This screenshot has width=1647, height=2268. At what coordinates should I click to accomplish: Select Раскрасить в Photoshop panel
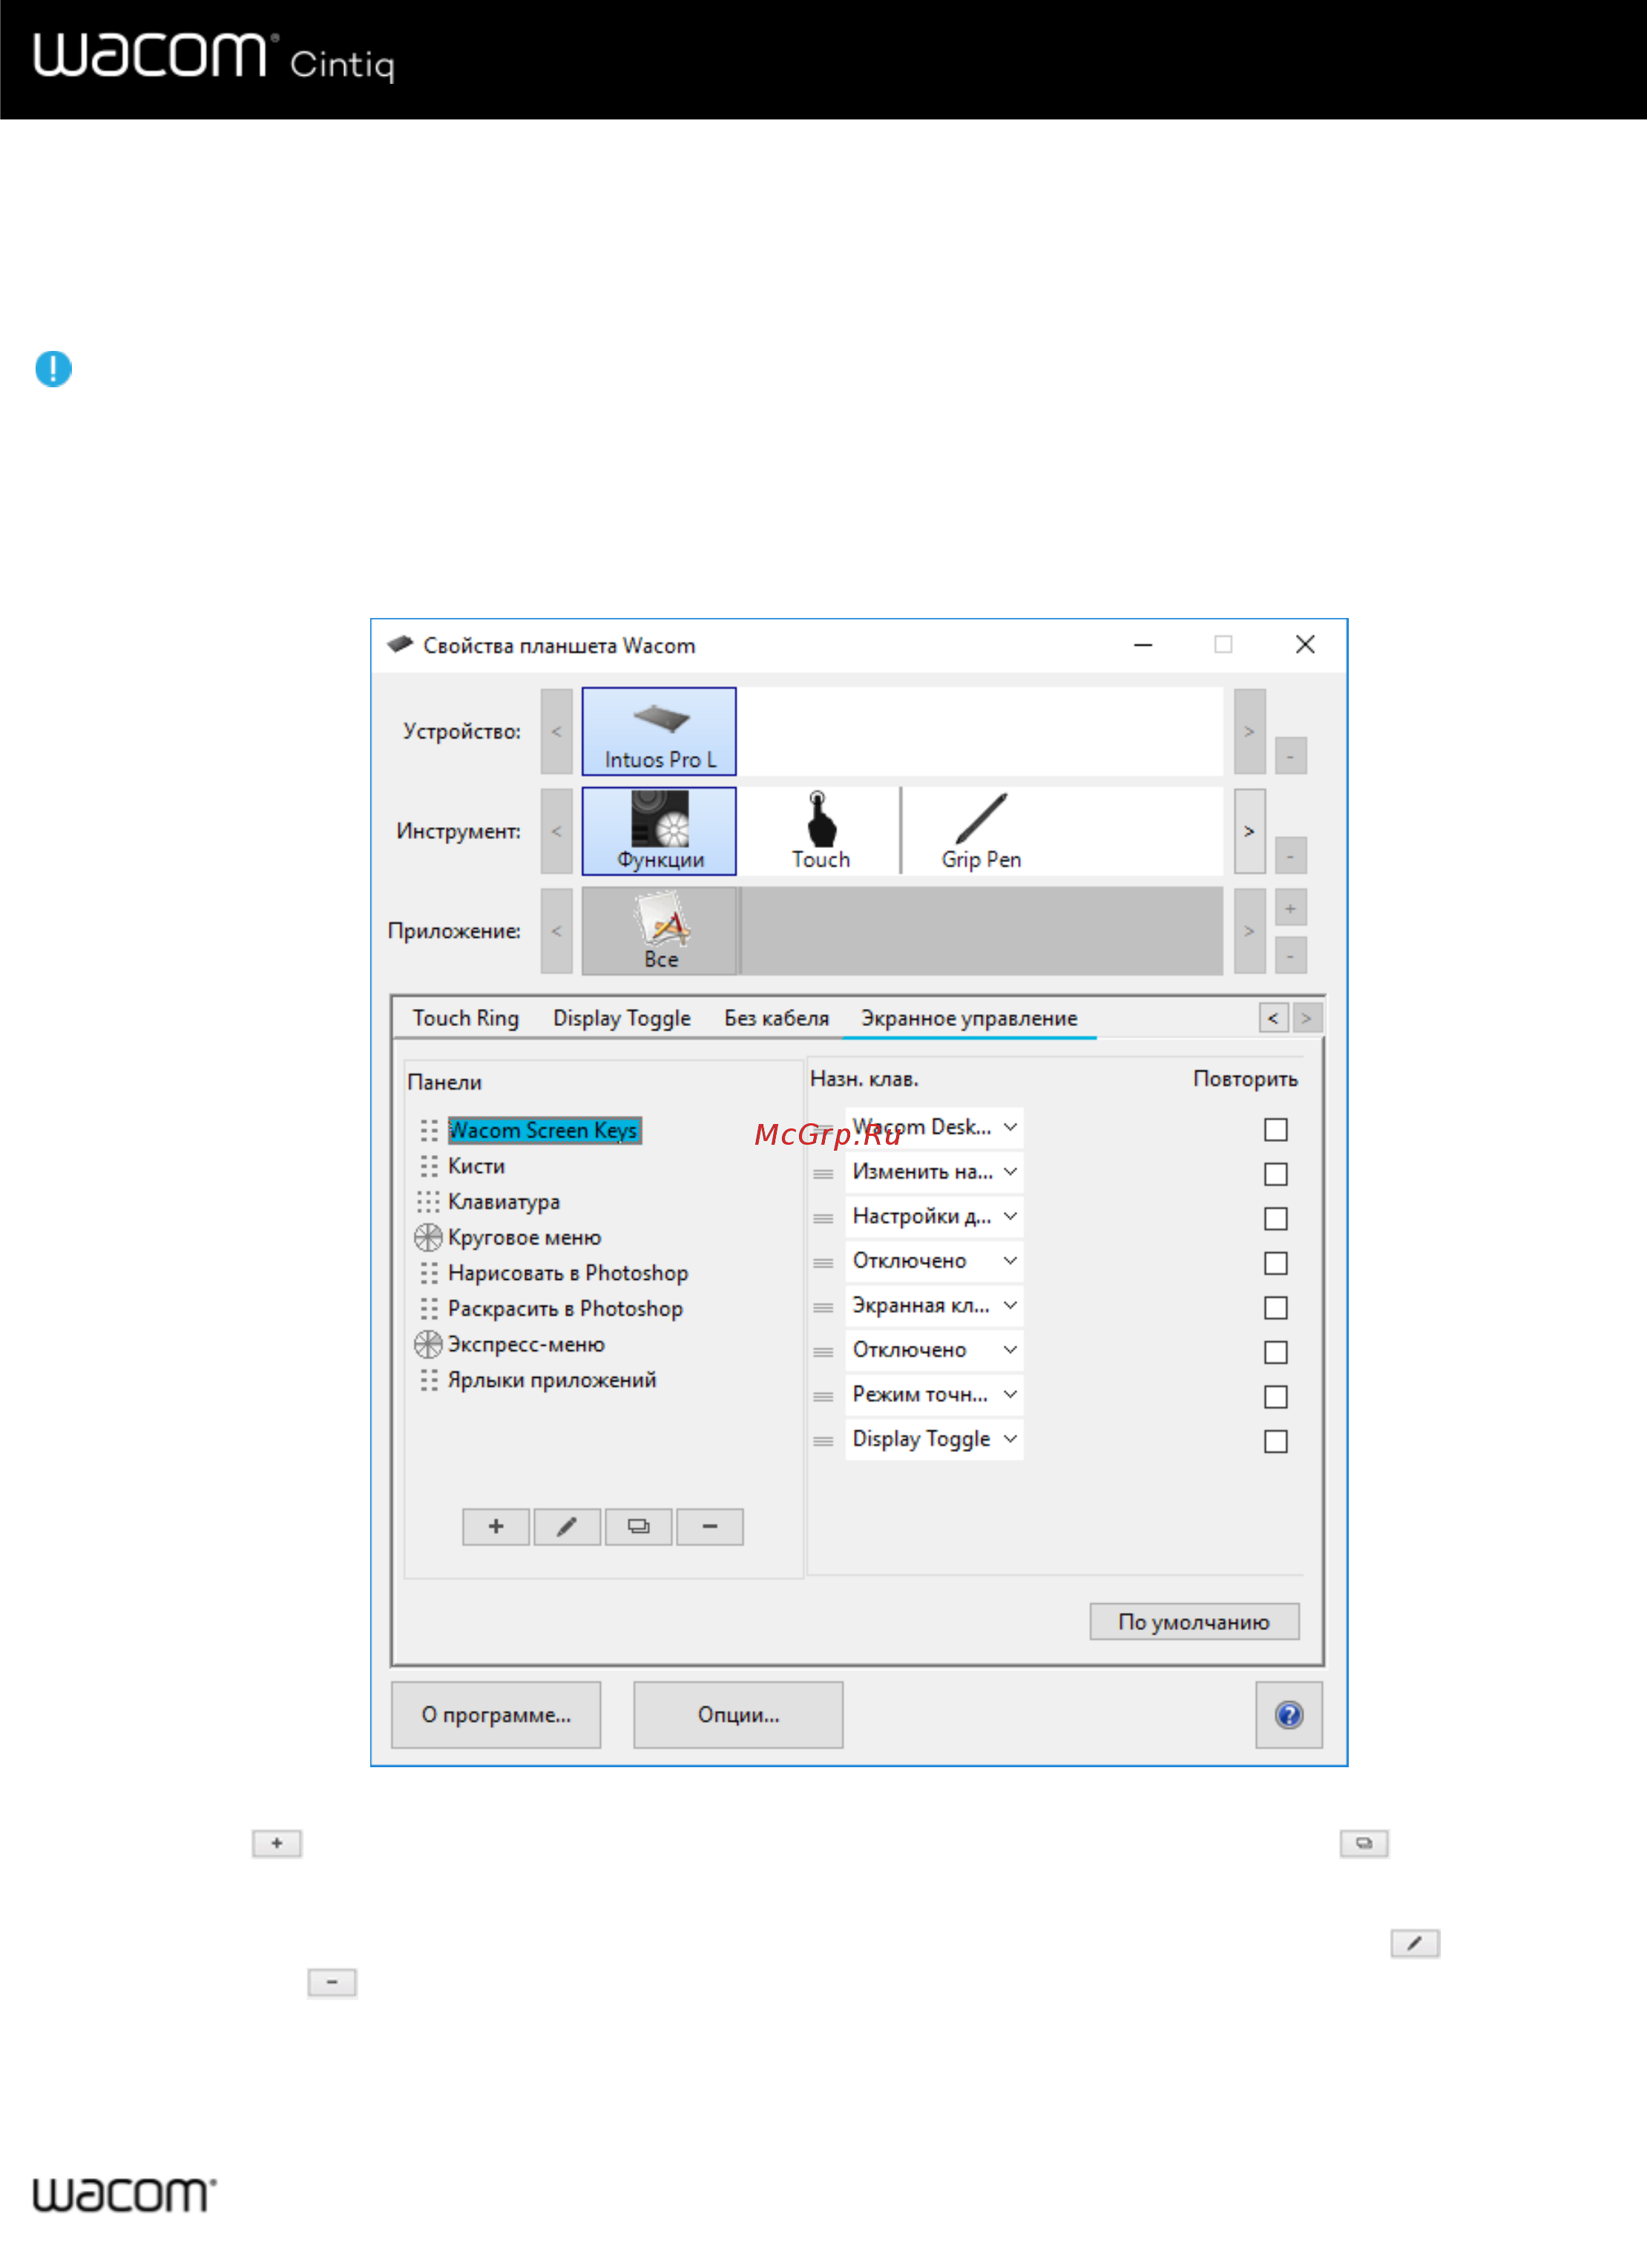point(566,1309)
